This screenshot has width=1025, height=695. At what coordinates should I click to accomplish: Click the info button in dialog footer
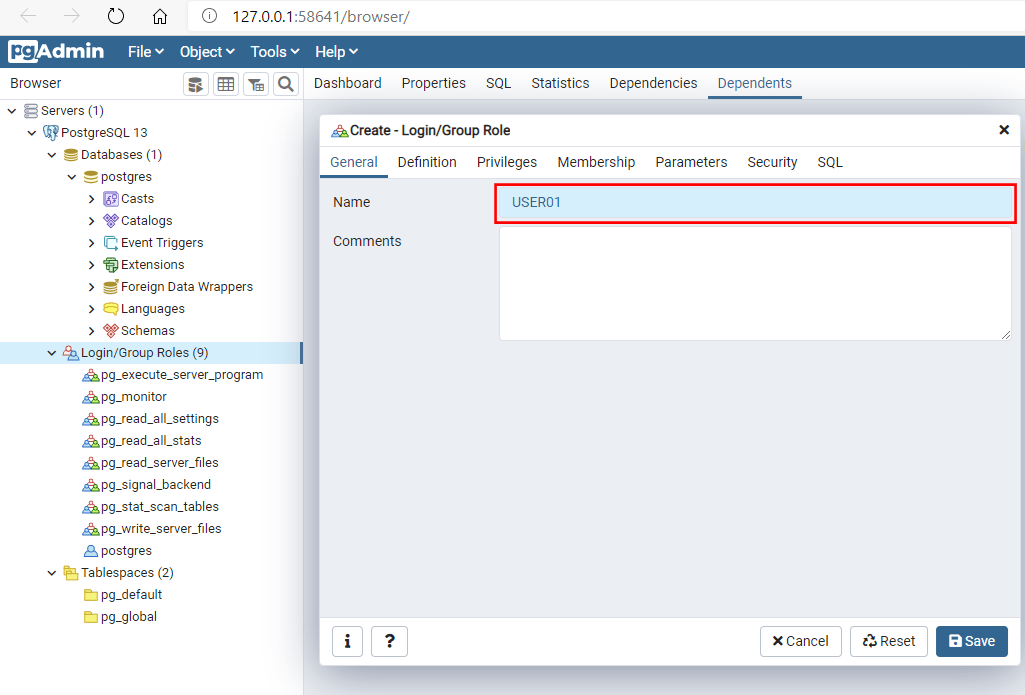(x=347, y=641)
